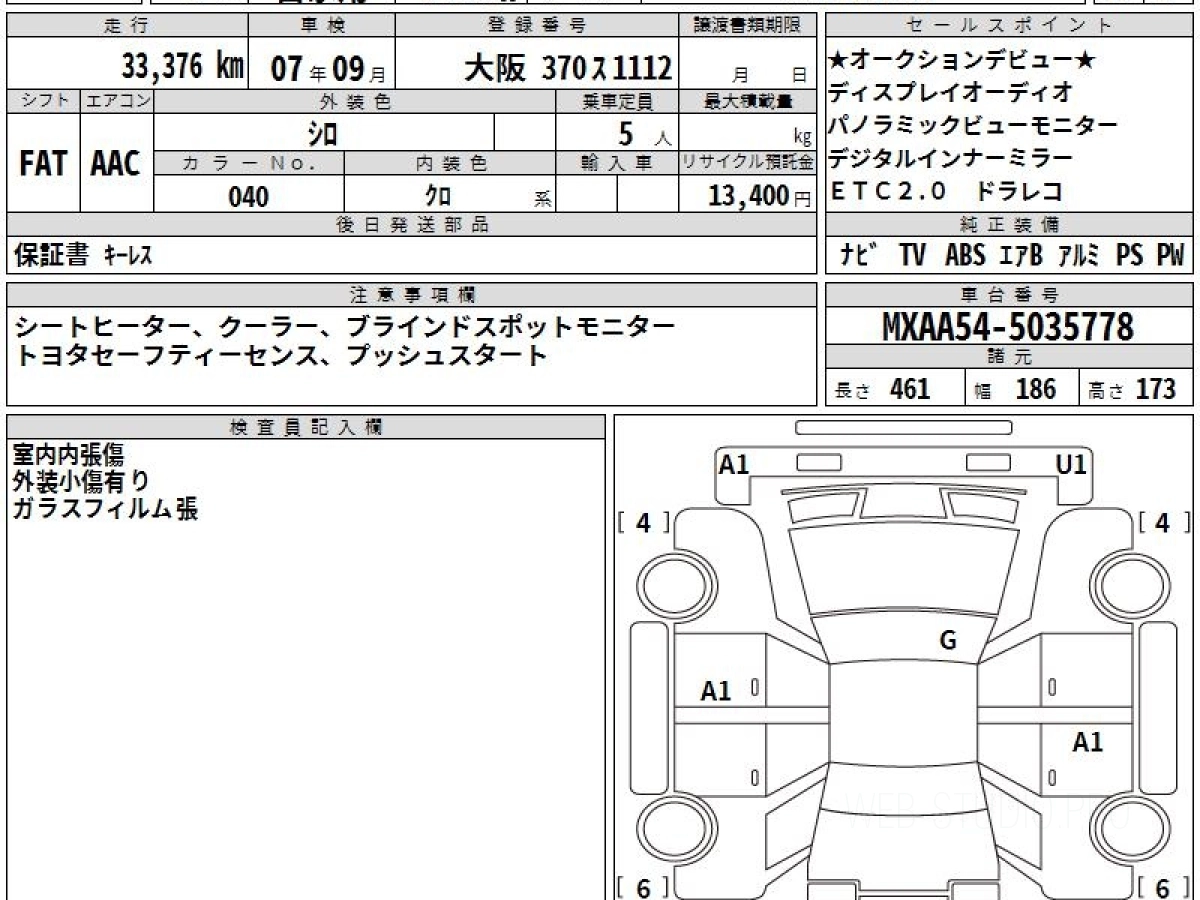This screenshot has width=1200, height=900.
Task: Select the TV equipment entry
Action: point(912,256)
